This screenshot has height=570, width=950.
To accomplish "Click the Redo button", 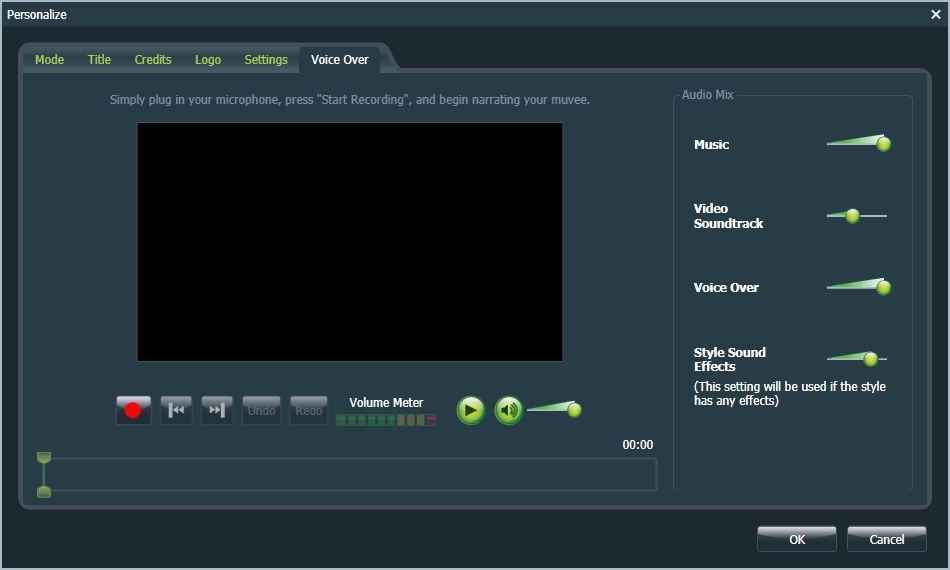I will [308, 410].
